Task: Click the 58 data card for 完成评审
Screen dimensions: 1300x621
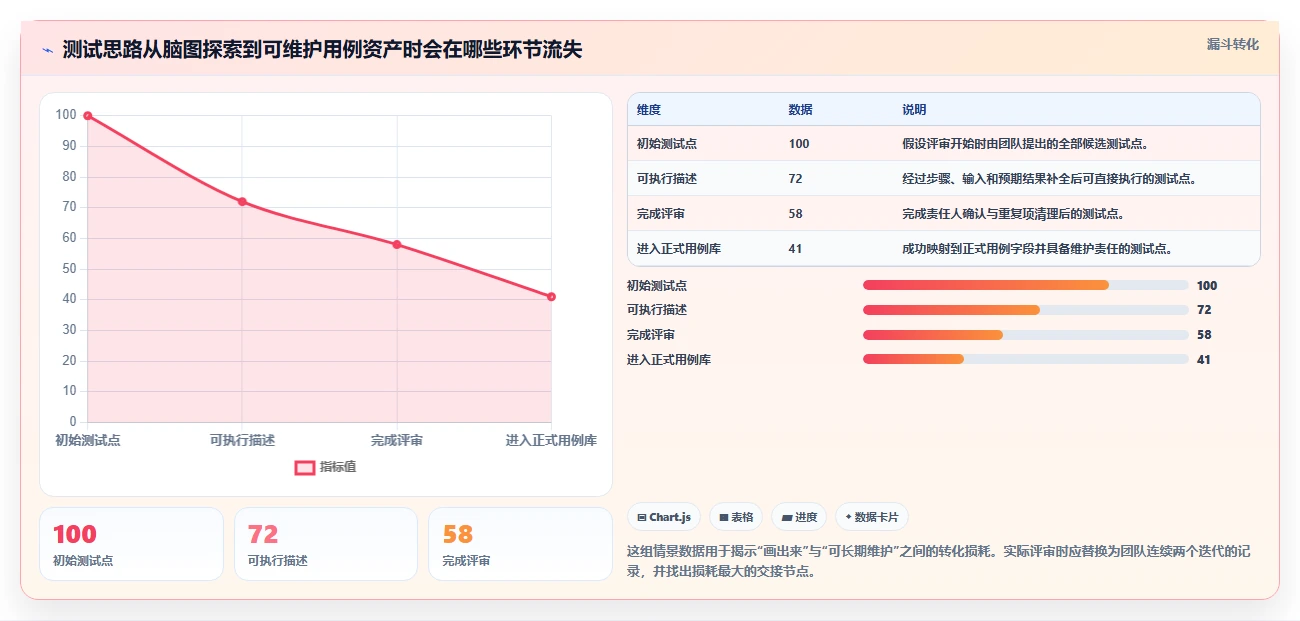Action: [520, 544]
